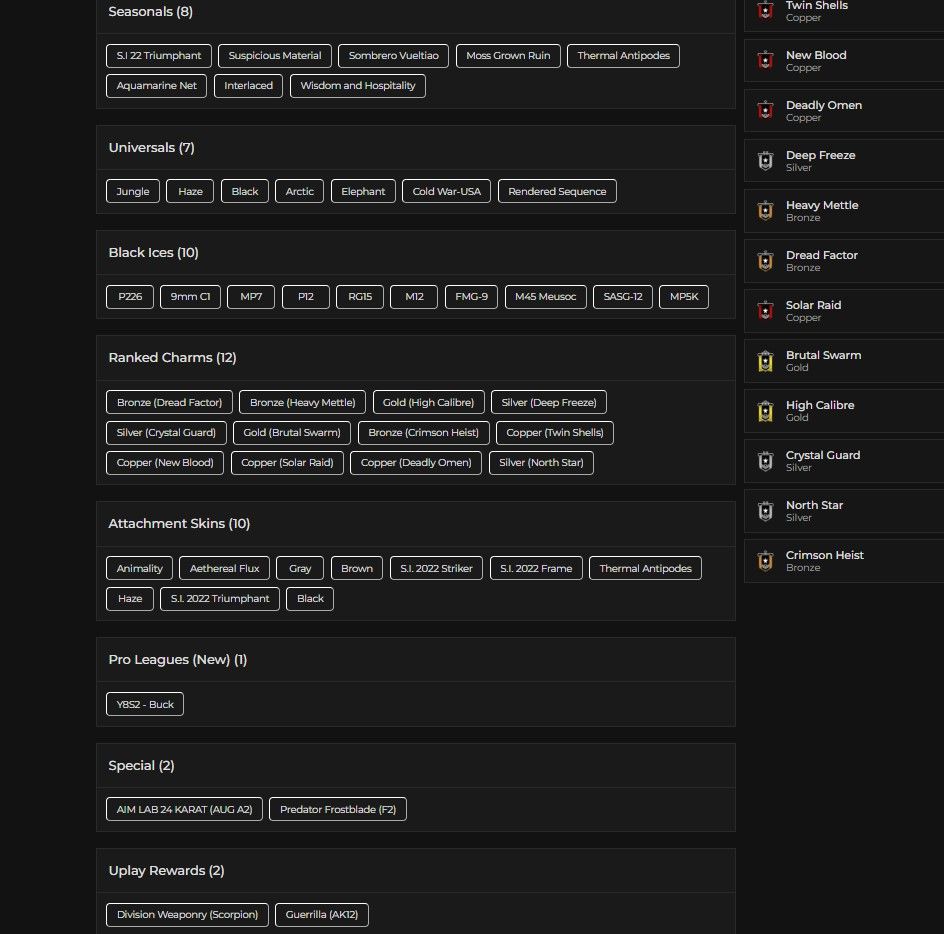Image resolution: width=944 pixels, height=934 pixels.
Task: Click the Y8S2 - Buck pro league tag
Action: click(x=145, y=704)
